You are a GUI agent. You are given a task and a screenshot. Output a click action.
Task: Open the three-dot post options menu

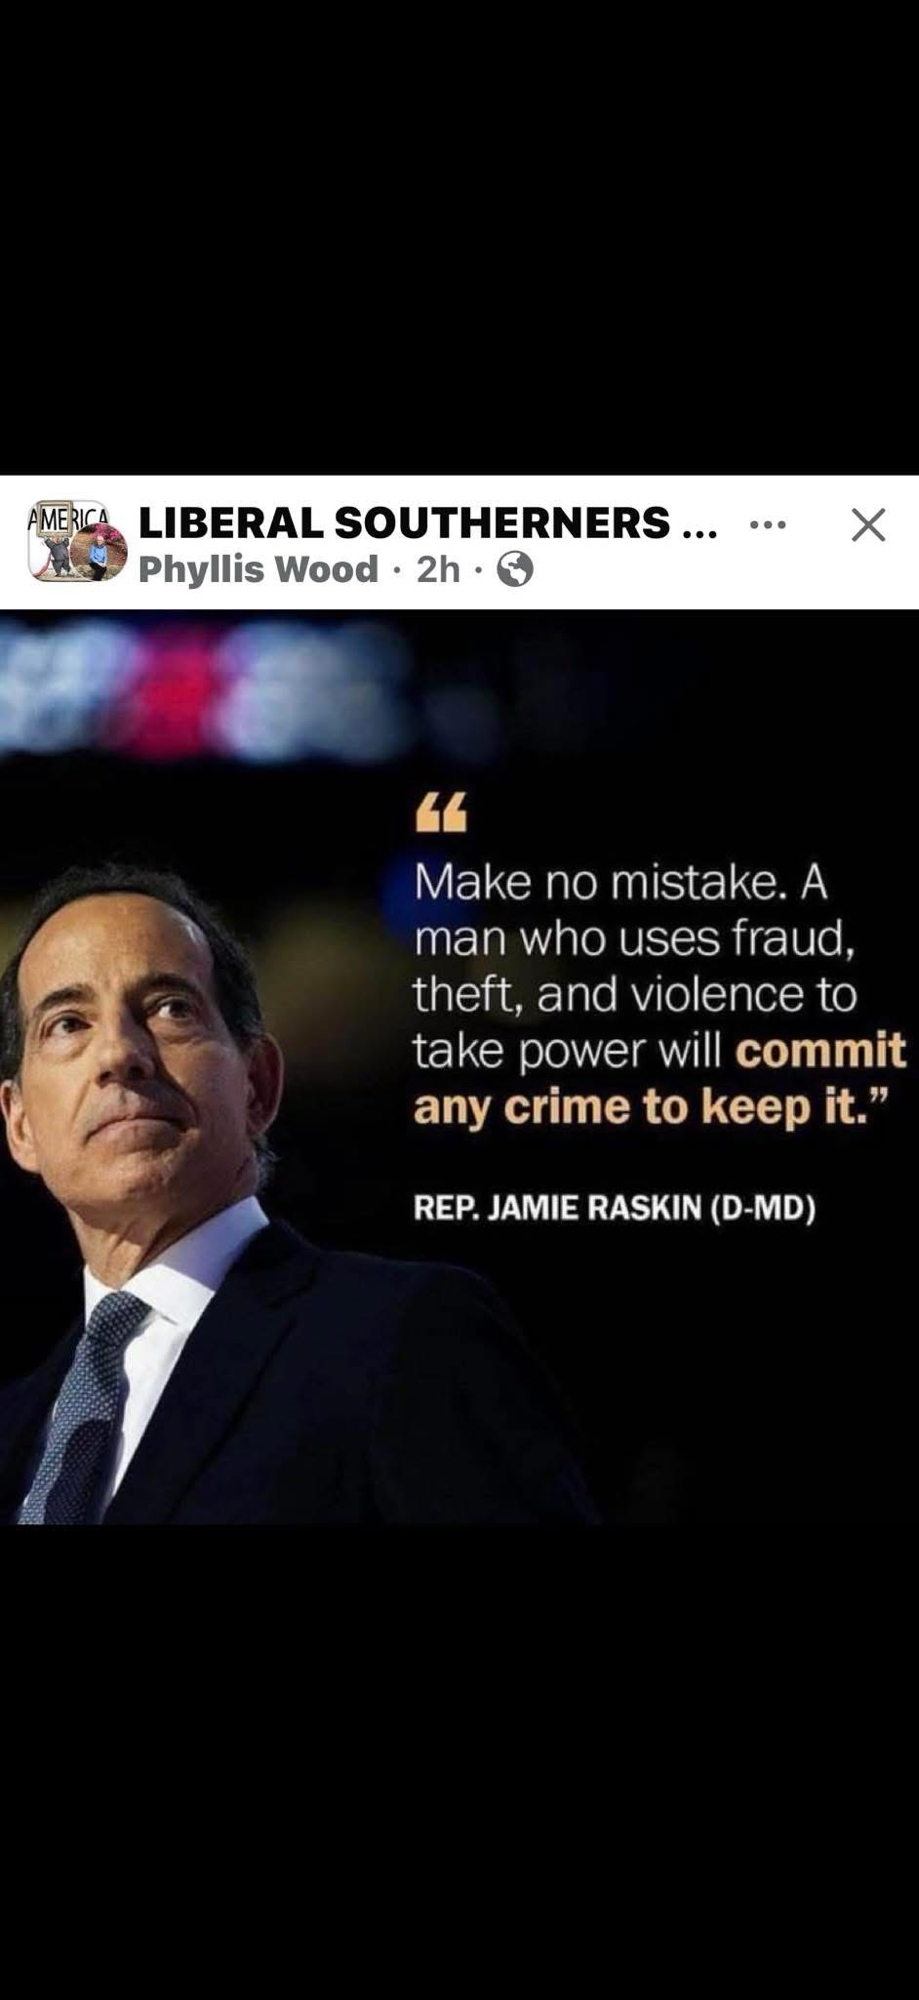[x=767, y=524]
